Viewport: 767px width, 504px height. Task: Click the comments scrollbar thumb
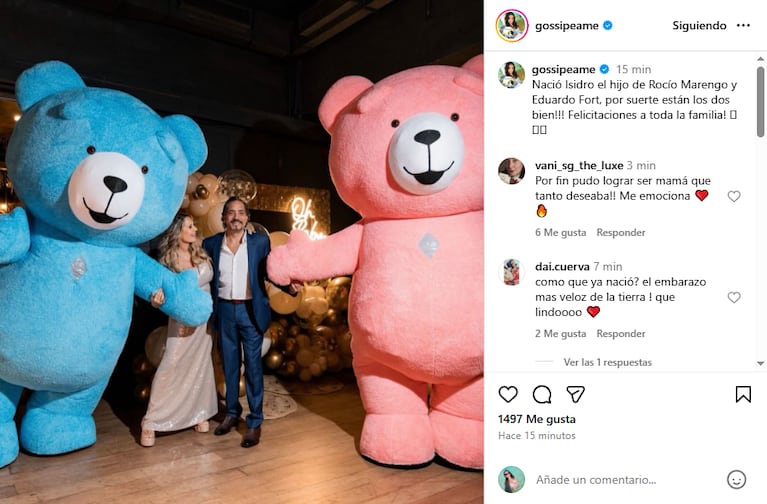[x=760, y=102]
